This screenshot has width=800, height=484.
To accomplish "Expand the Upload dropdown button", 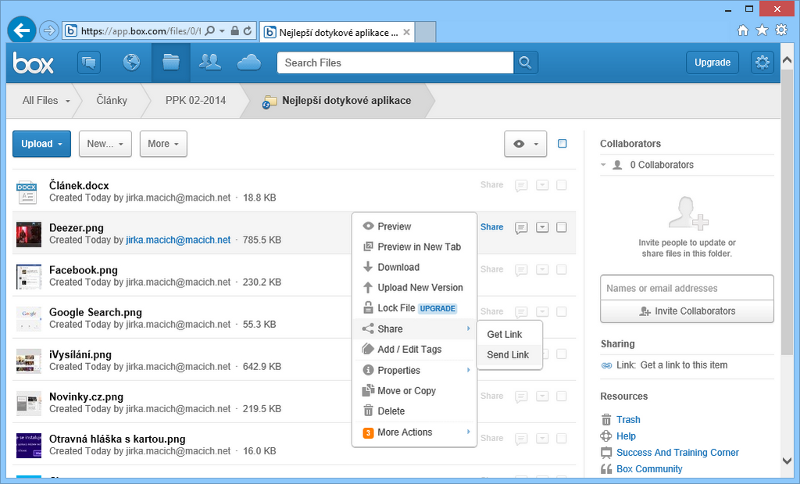I will pyautogui.click(x=41, y=144).
